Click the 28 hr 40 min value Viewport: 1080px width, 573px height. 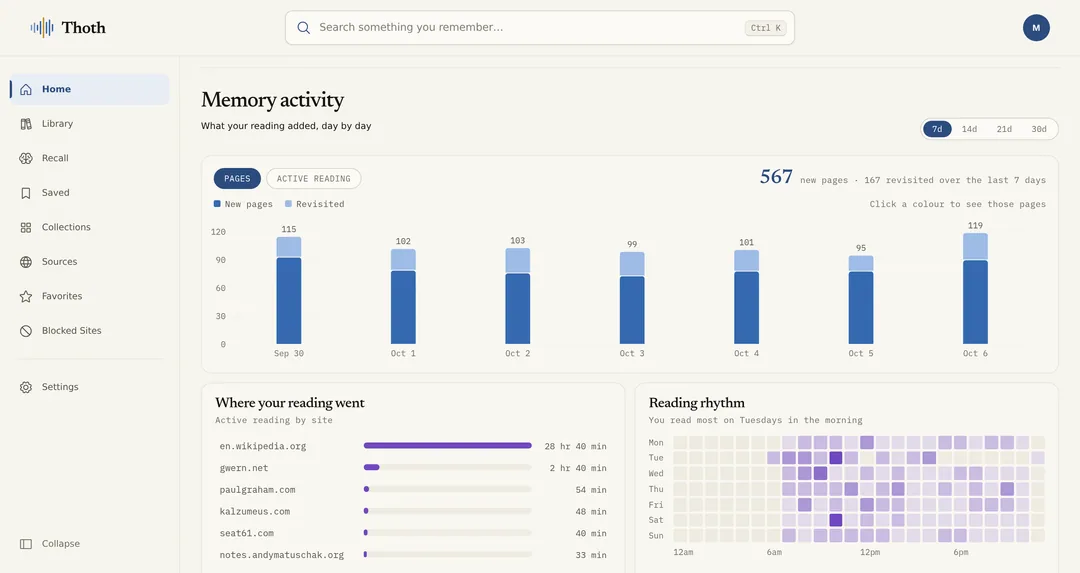pos(575,446)
